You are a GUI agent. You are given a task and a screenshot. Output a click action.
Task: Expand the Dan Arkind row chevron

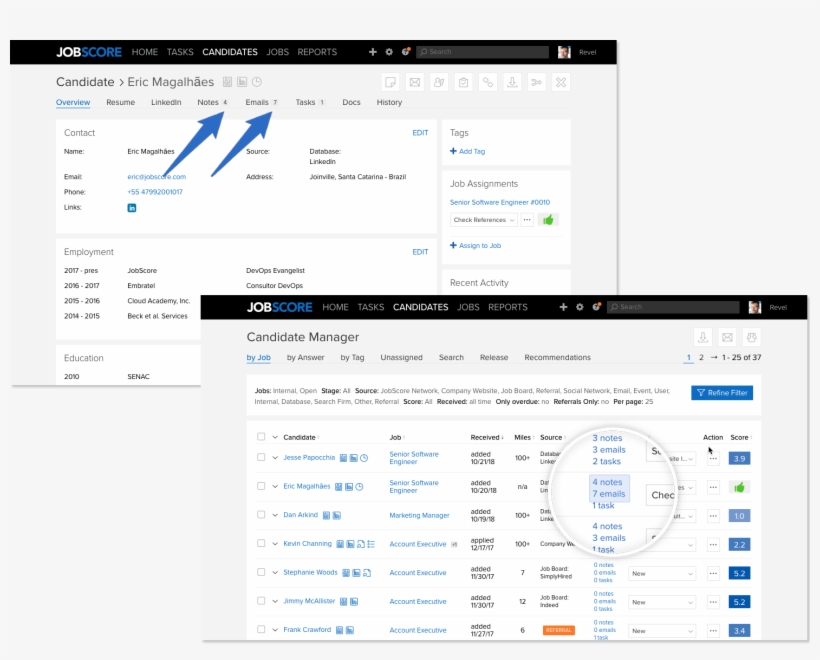click(x=275, y=515)
